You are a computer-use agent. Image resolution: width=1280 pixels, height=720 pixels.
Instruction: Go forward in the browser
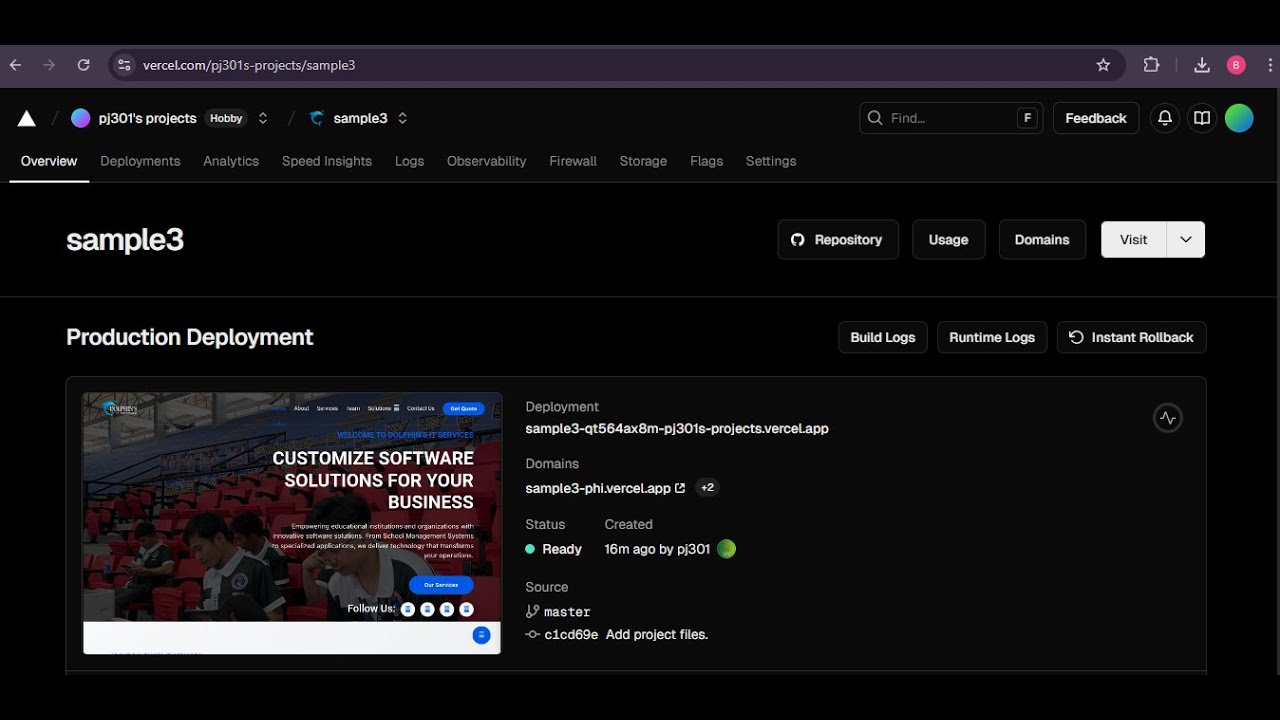click(x=49, y=65)
